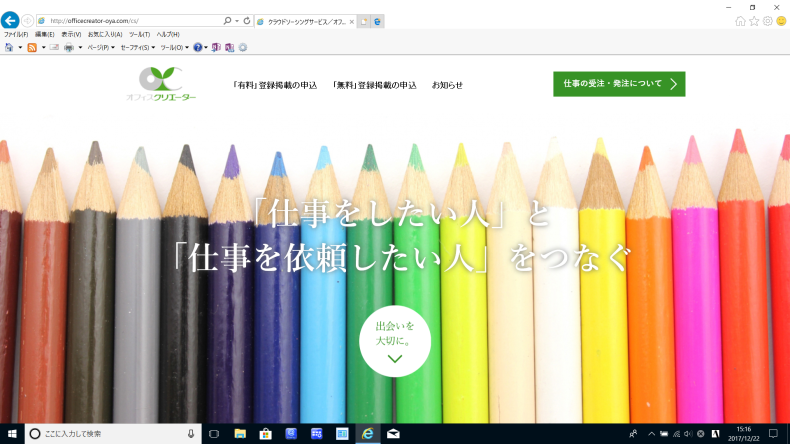Expand the help icon dropdown arrow
Viewport: 790px width, 444px height.
coord(206,47)
